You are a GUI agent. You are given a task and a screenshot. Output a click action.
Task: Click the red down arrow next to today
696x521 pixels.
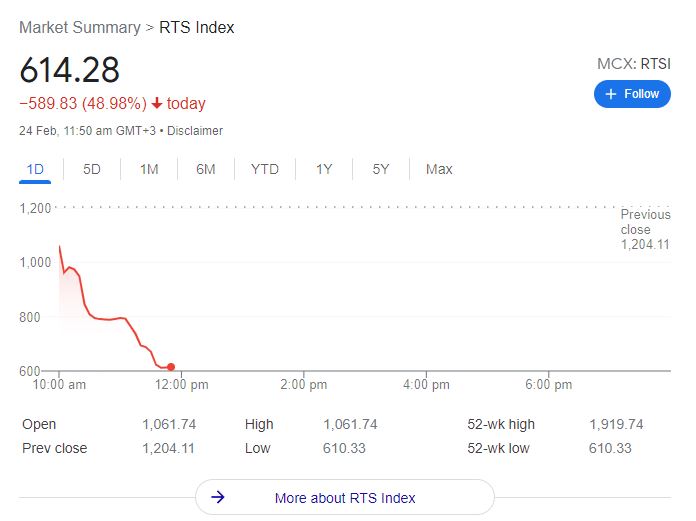coord(157,104)
